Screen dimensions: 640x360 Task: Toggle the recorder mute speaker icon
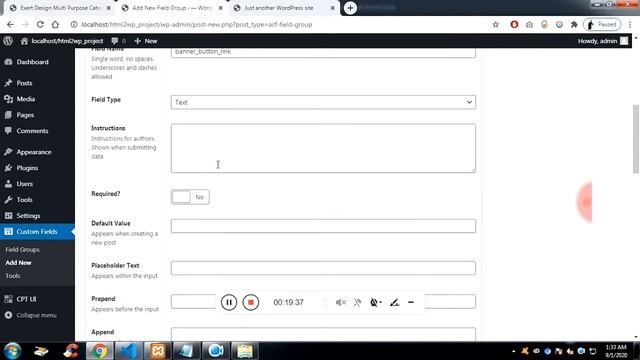(x=341, y=302)
